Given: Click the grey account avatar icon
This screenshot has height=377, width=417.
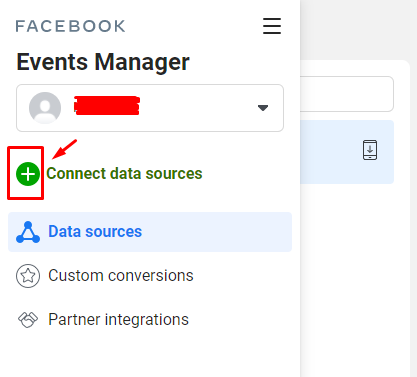Looking at the screenshot, I should 45,108.
